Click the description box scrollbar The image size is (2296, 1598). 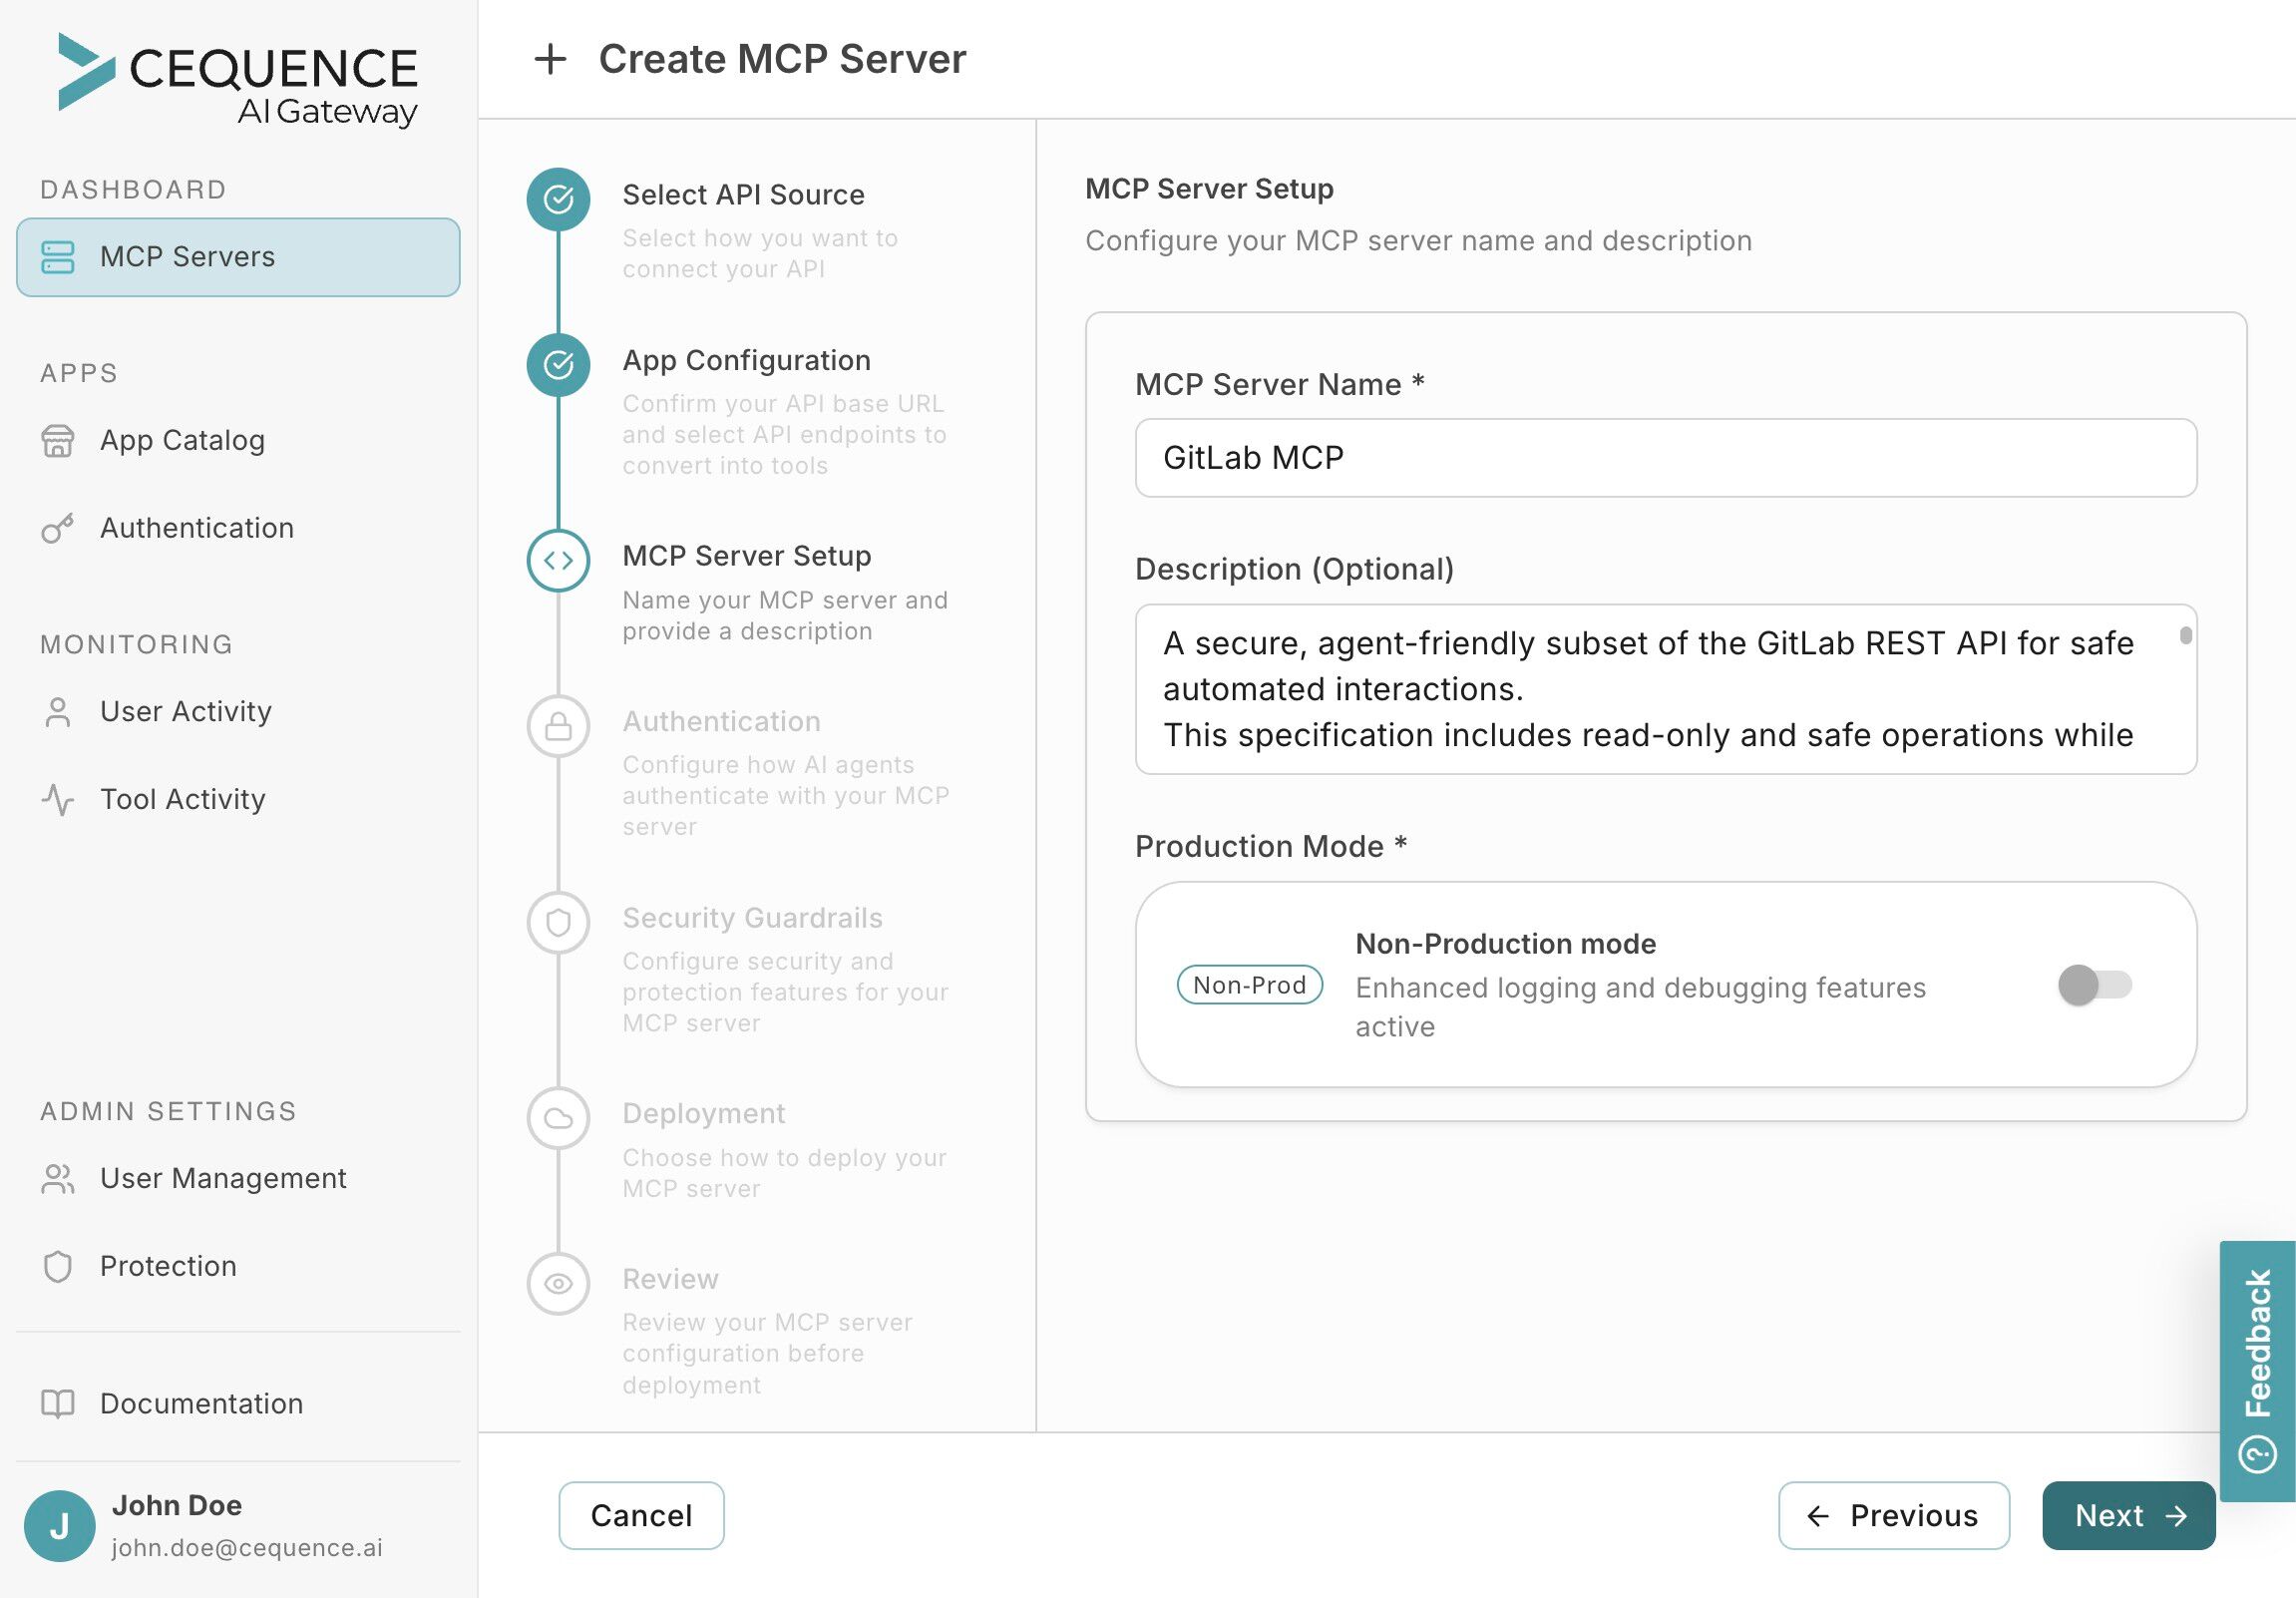tap(2185, 636)
